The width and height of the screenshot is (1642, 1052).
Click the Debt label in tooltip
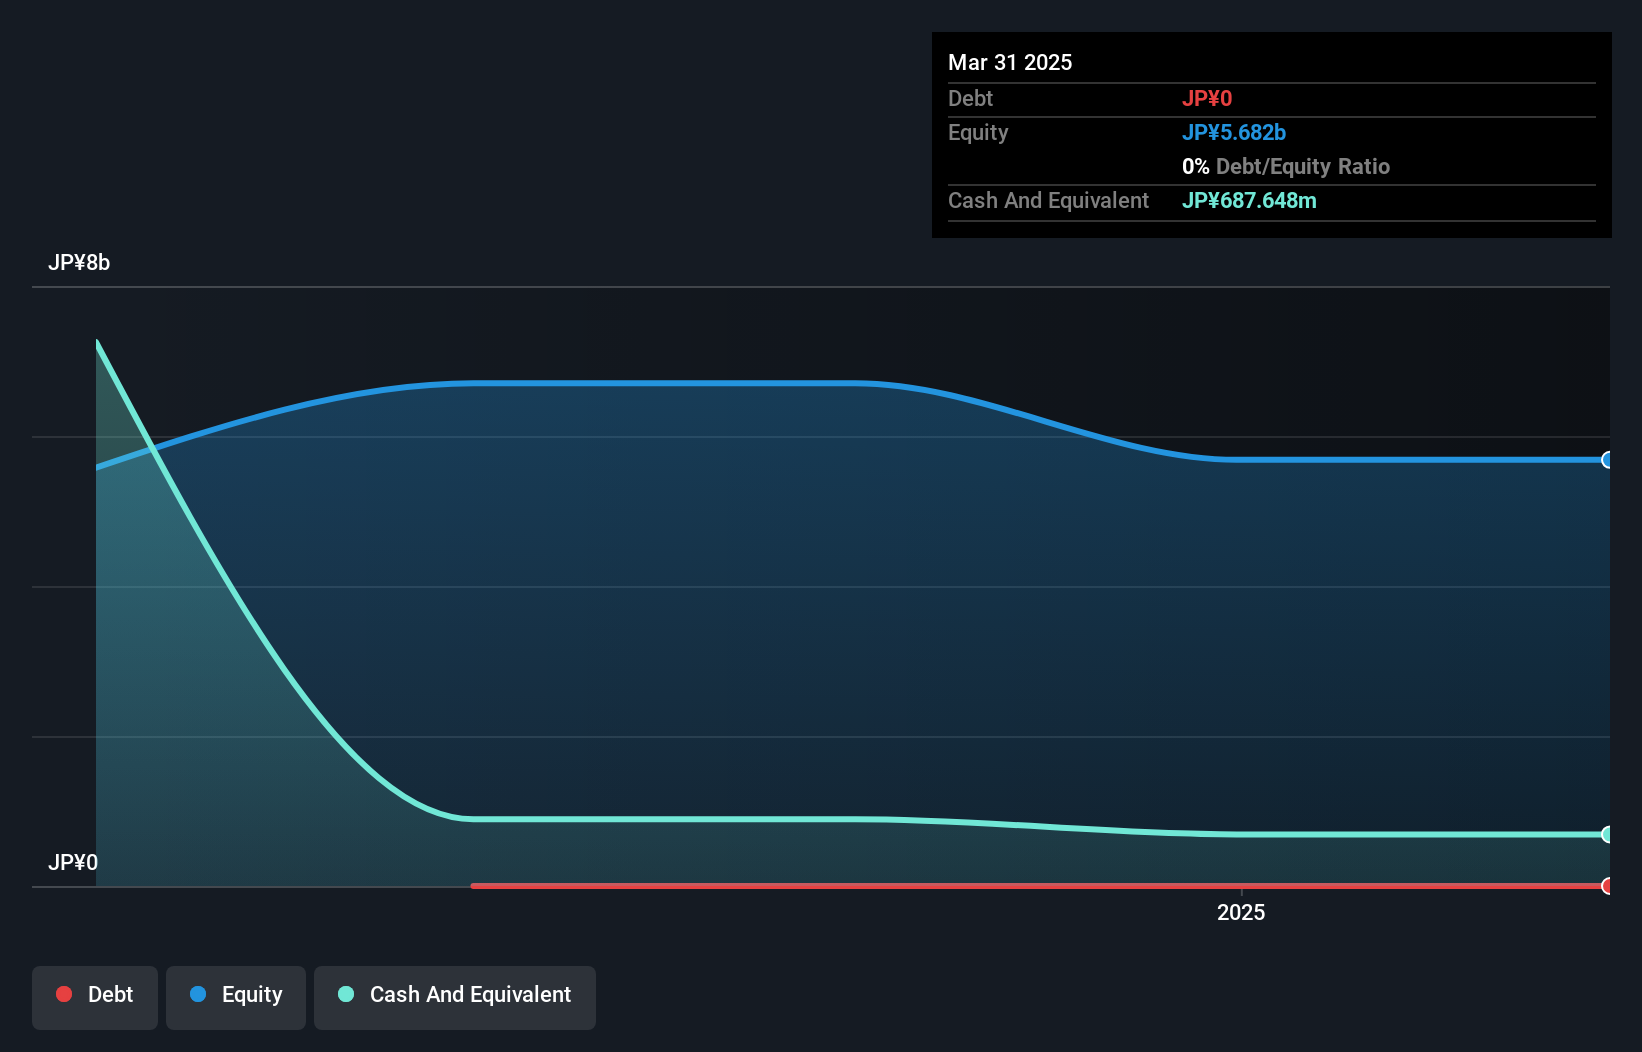click(x=970, y=98)
